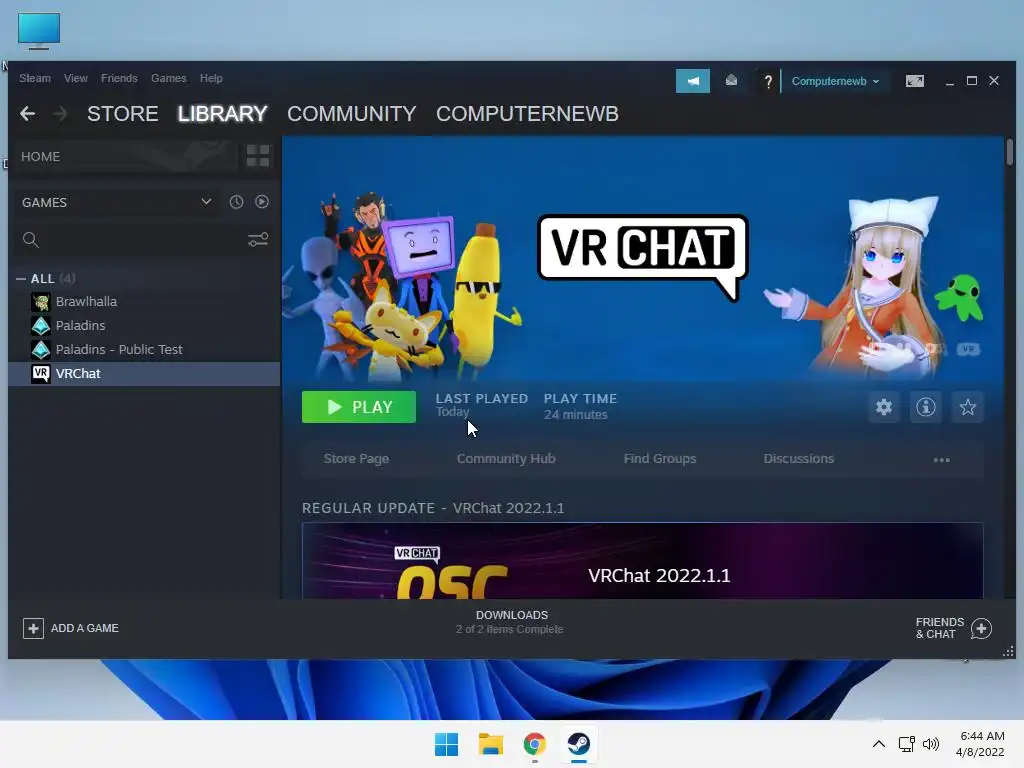Viewport: 1024px width, 768px height.
Task: Open File Explorer from taskbar
Action: 490,744
